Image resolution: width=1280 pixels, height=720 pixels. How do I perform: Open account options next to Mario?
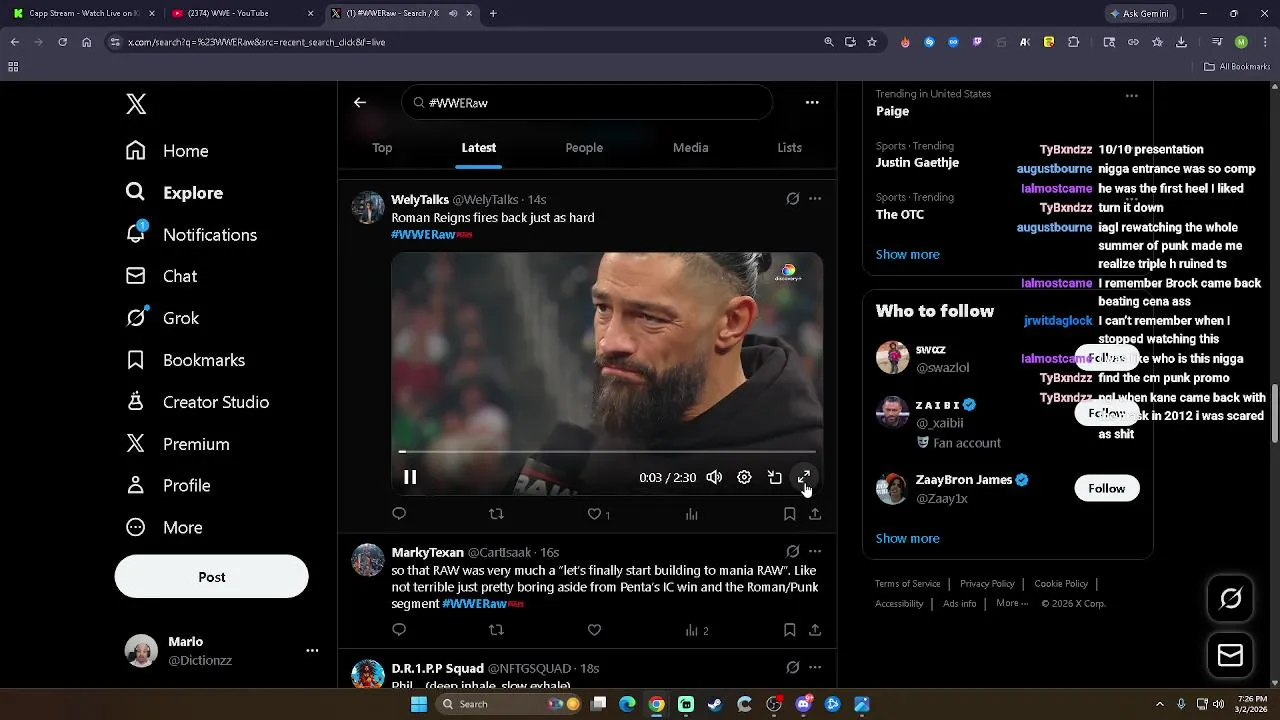pyautogui.click(x=312, y=650)
